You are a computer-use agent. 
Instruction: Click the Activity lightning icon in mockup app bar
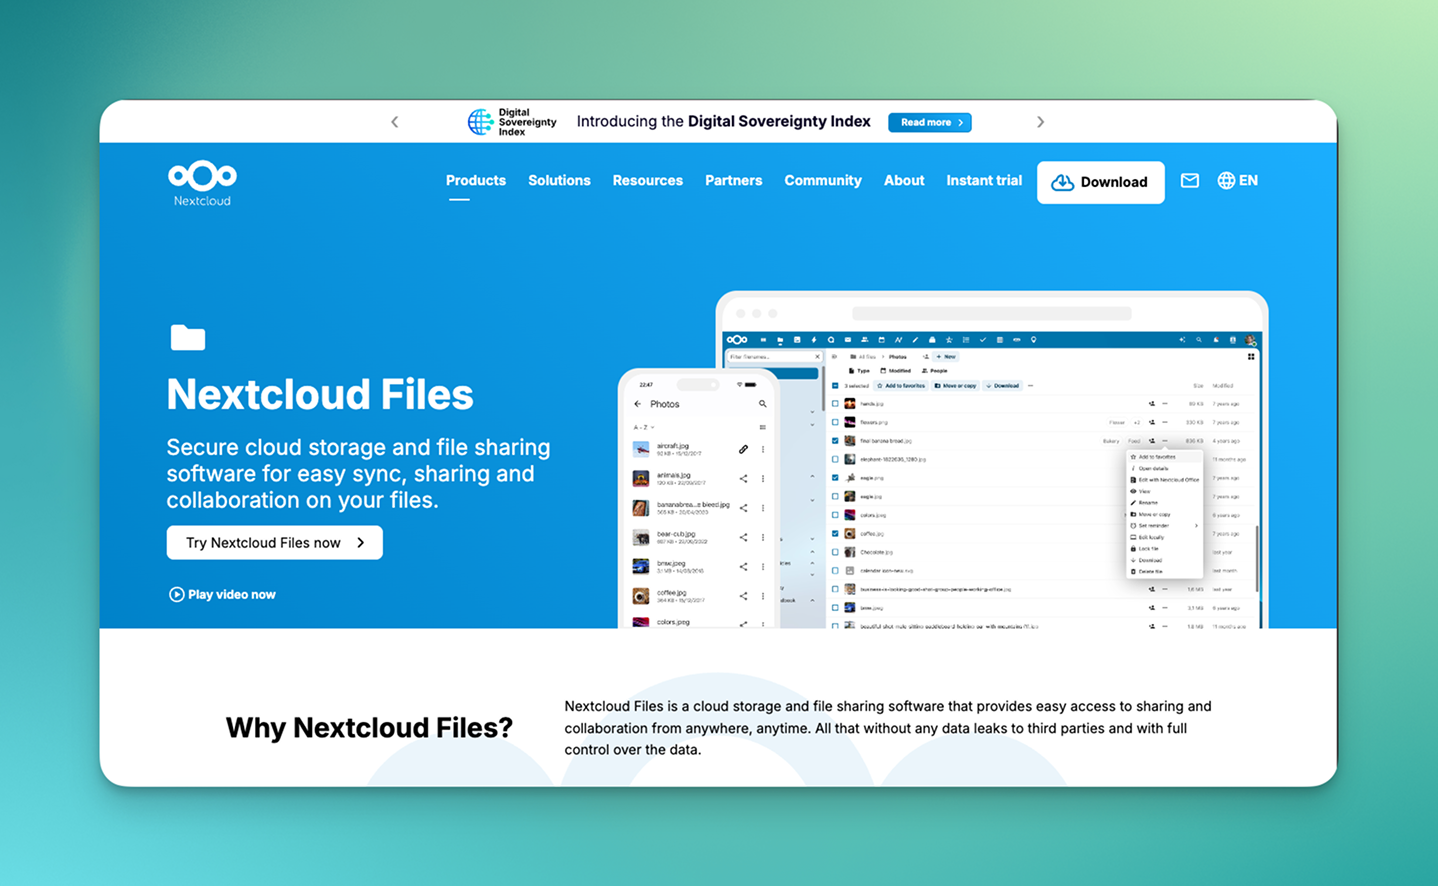click(x=814, y=340)
